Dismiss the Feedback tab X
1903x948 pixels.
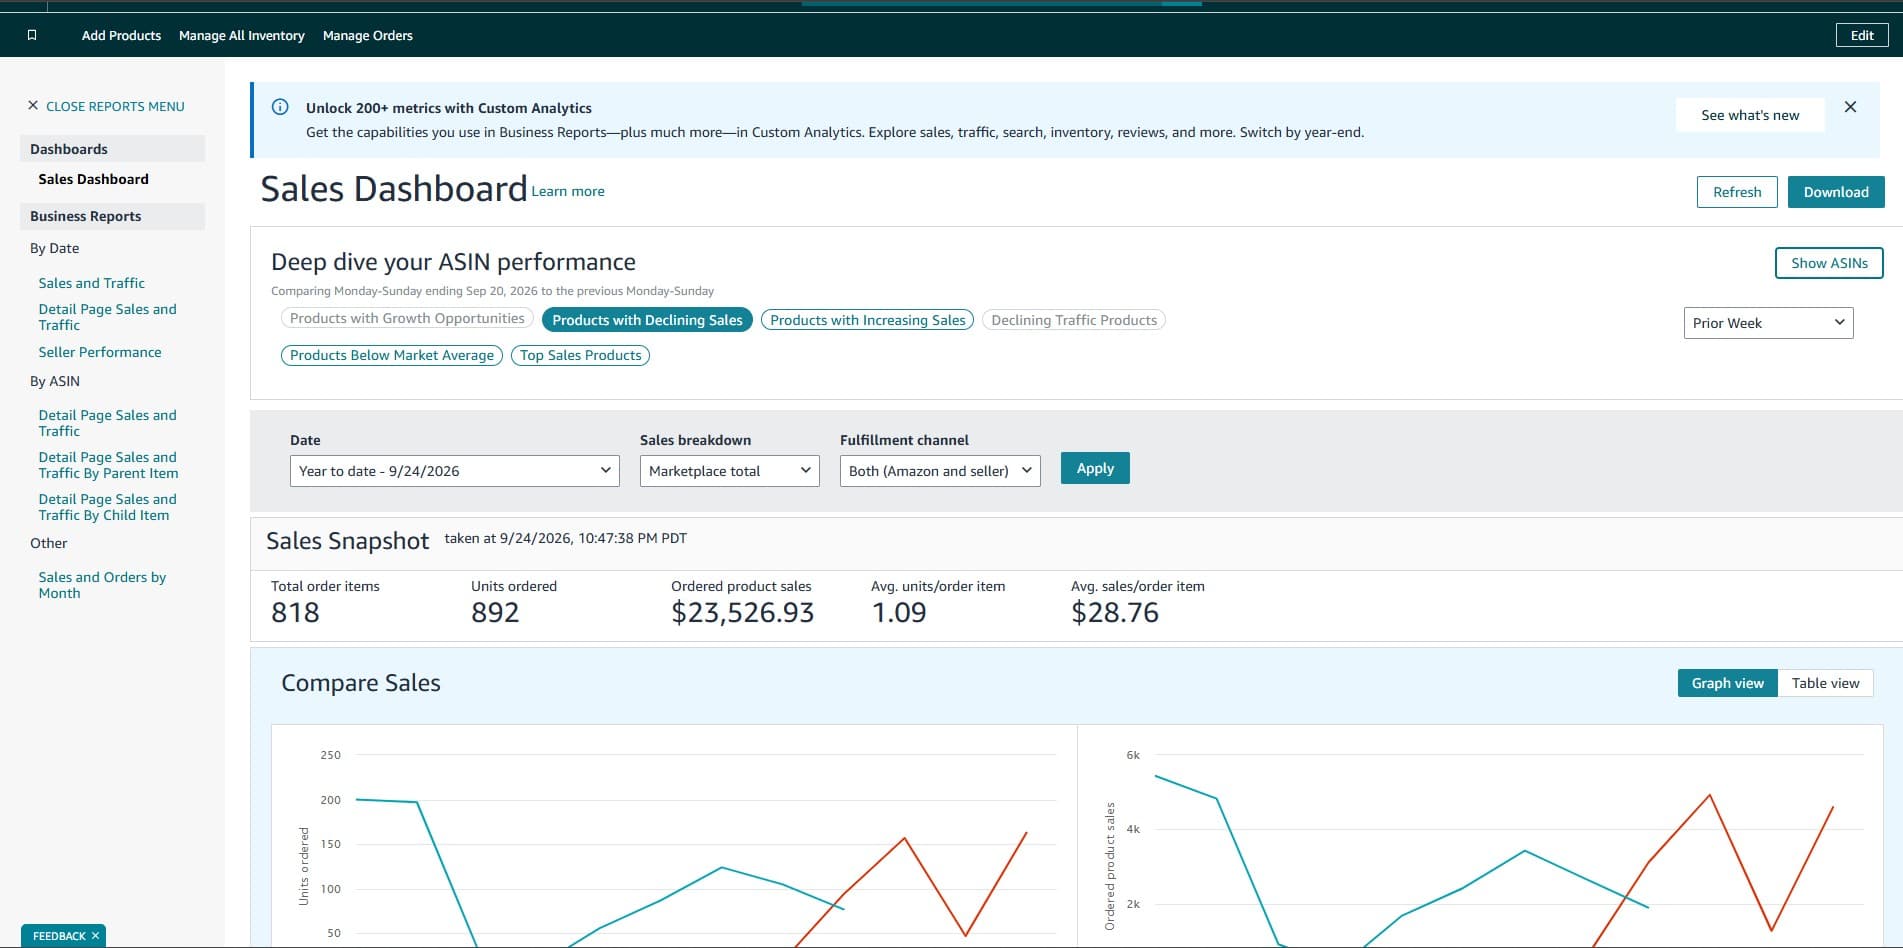[95, 936]
